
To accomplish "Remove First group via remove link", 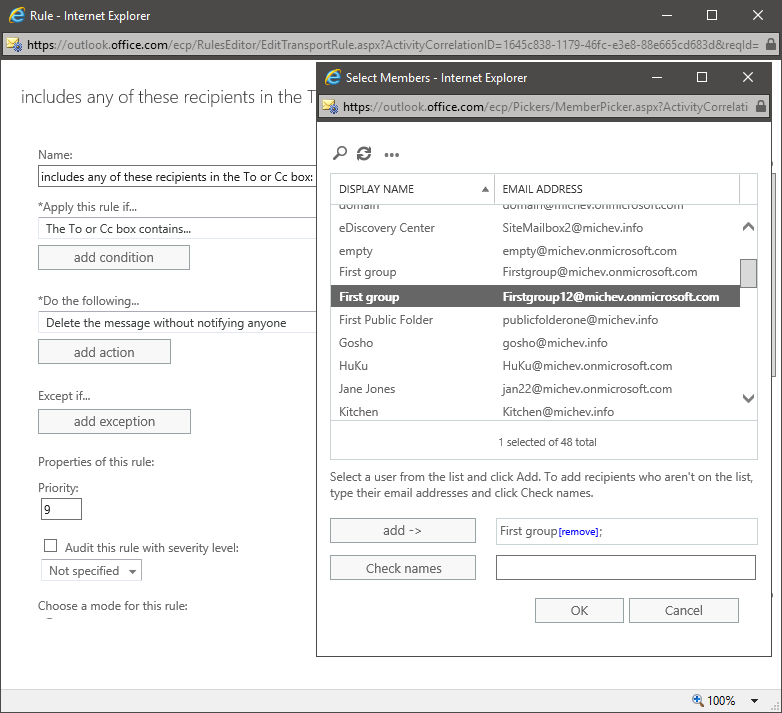I will [x=578, y=532].
